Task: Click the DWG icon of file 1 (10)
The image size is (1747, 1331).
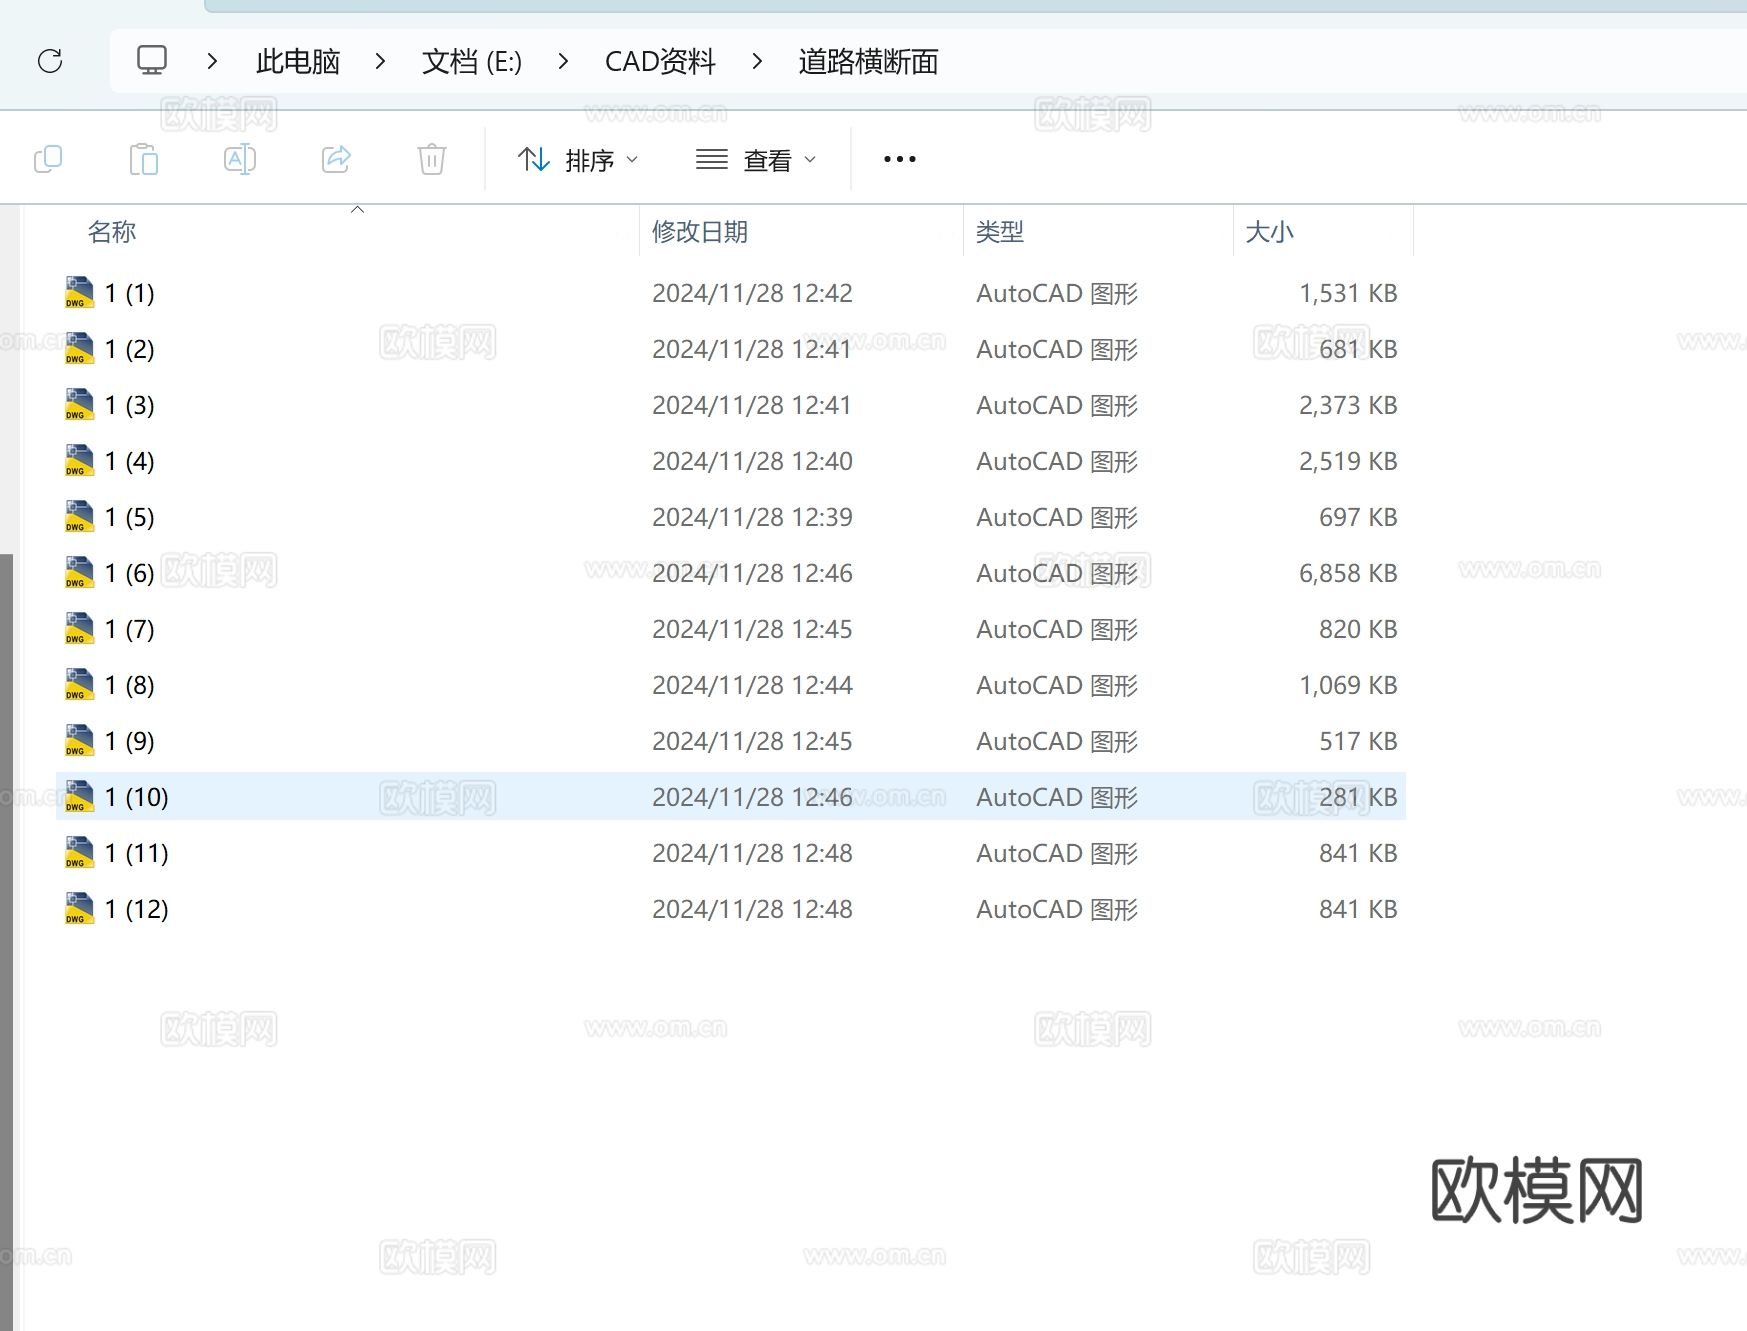Action: pos(79,797)
